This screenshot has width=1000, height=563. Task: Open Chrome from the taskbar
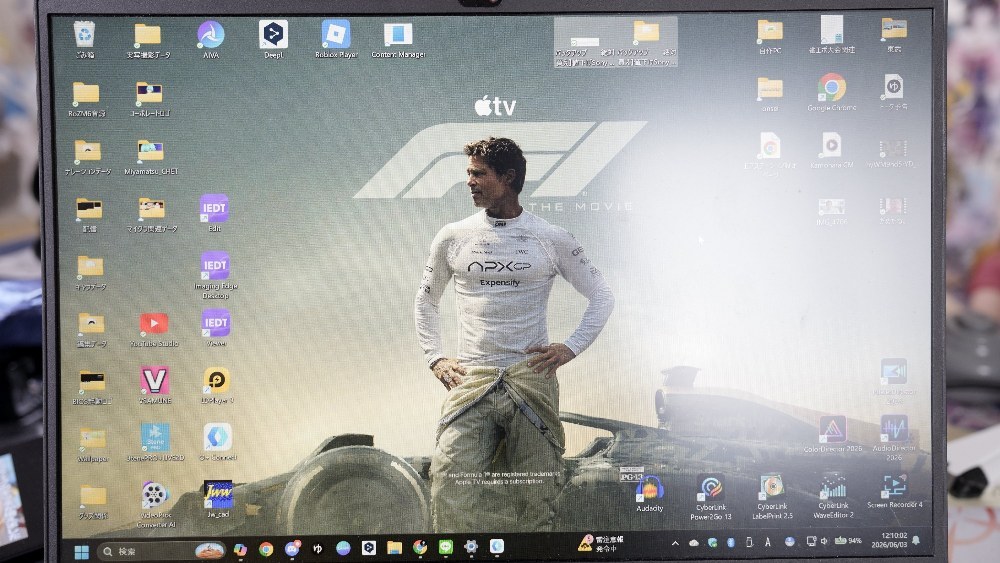[266, 550]
